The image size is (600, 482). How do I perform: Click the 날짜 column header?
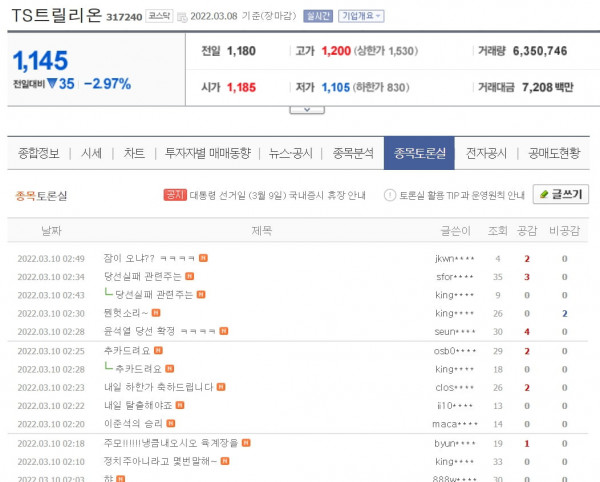coord(51,231)
